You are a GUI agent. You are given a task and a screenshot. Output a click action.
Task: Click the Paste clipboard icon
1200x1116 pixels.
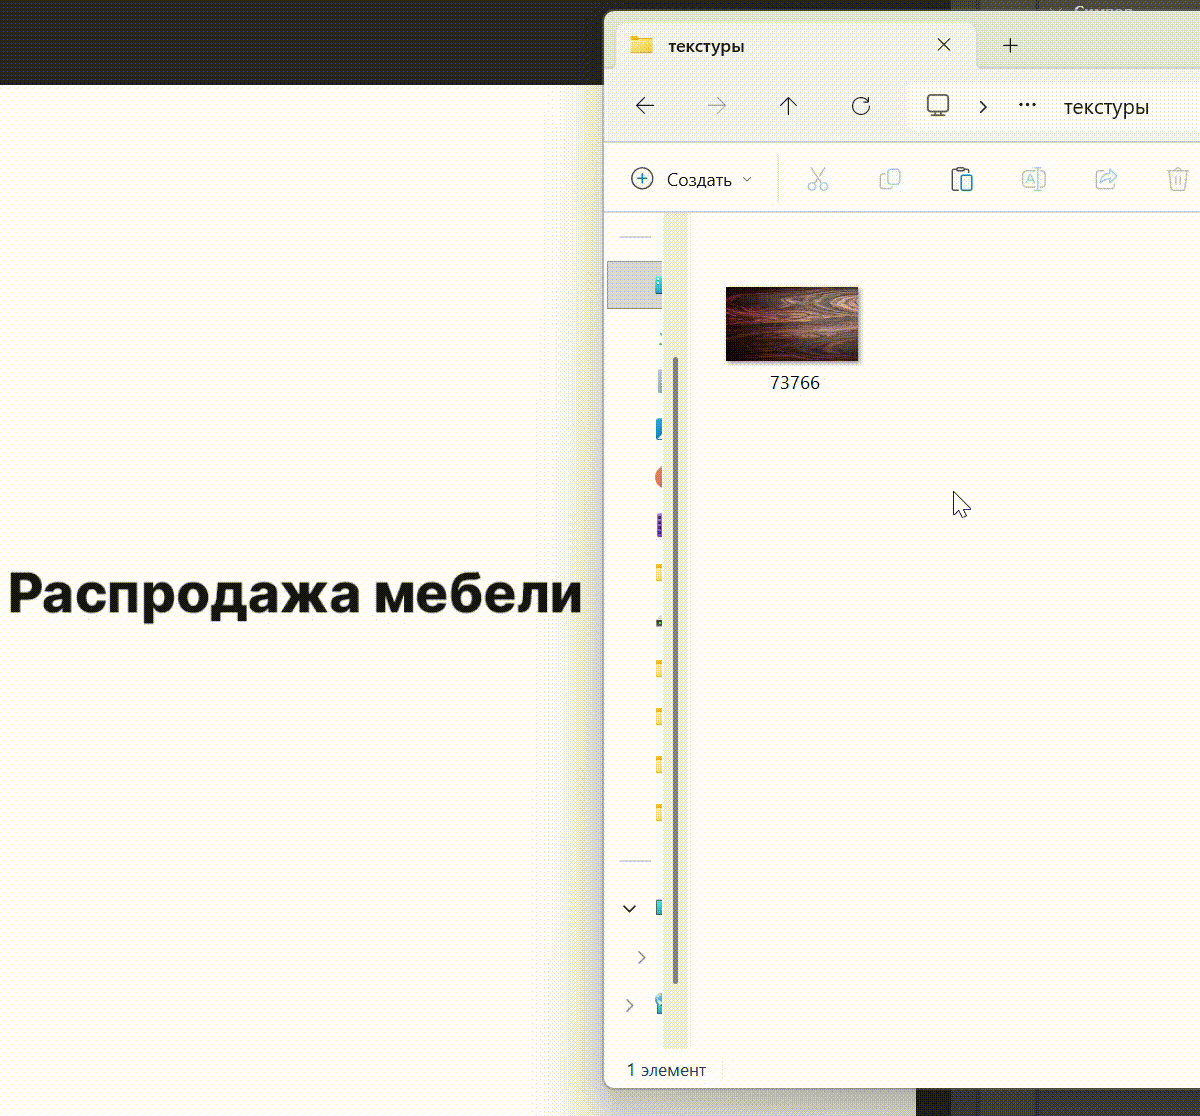962,180
